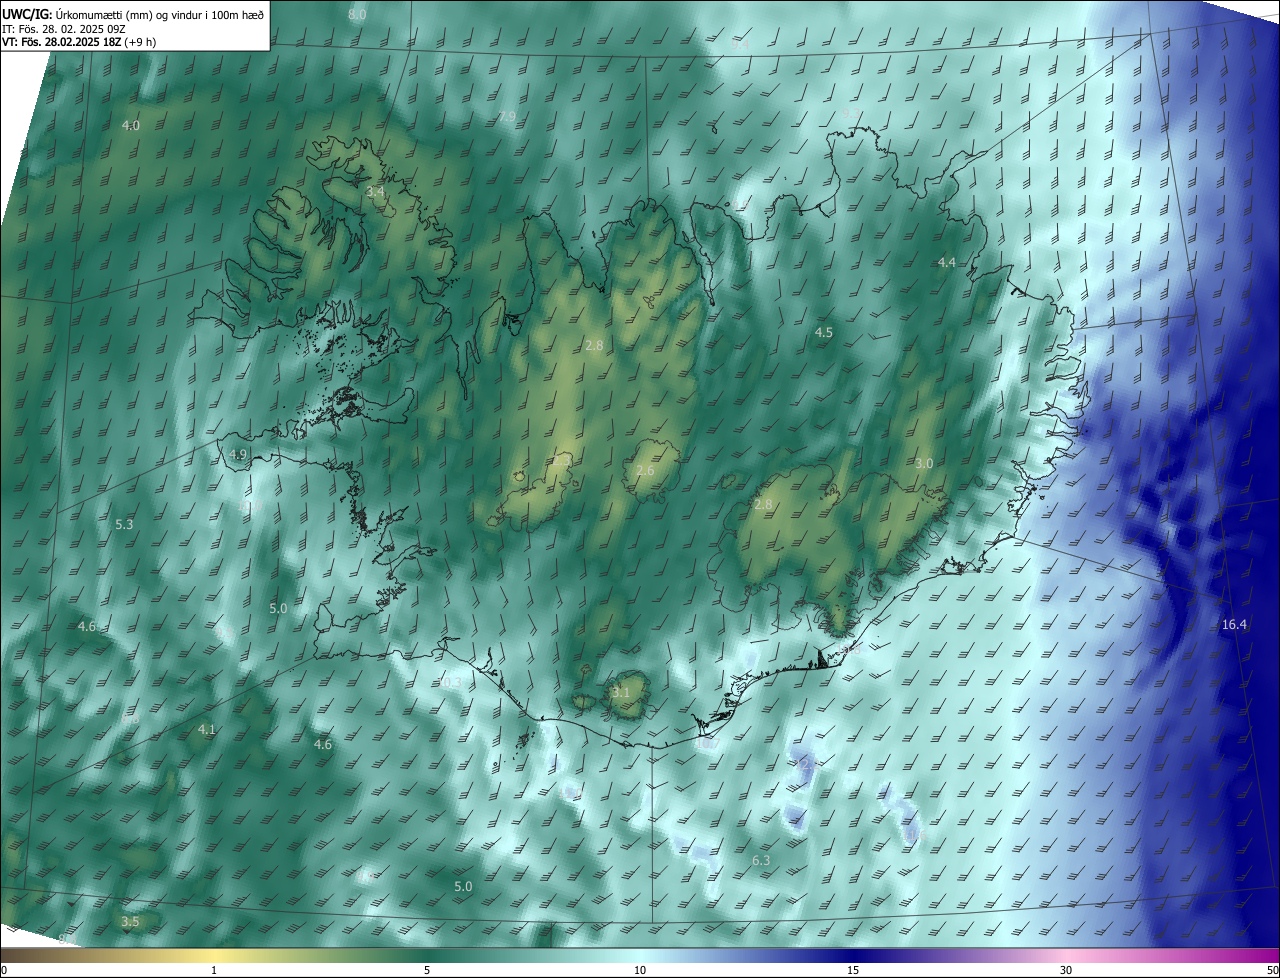Select the 16.4 value in the dark blue area
The height and width of the screenshot is (978, 1280).
(x=1235, y=625)
